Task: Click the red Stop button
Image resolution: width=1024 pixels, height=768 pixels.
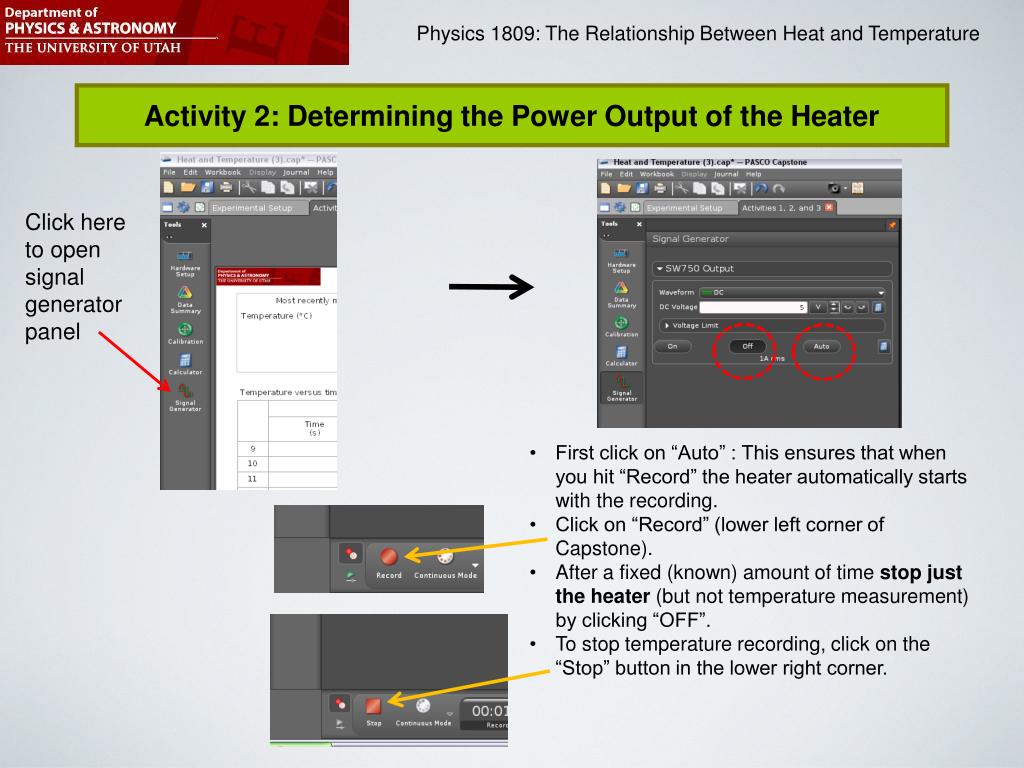Action: tap(373, 706)
